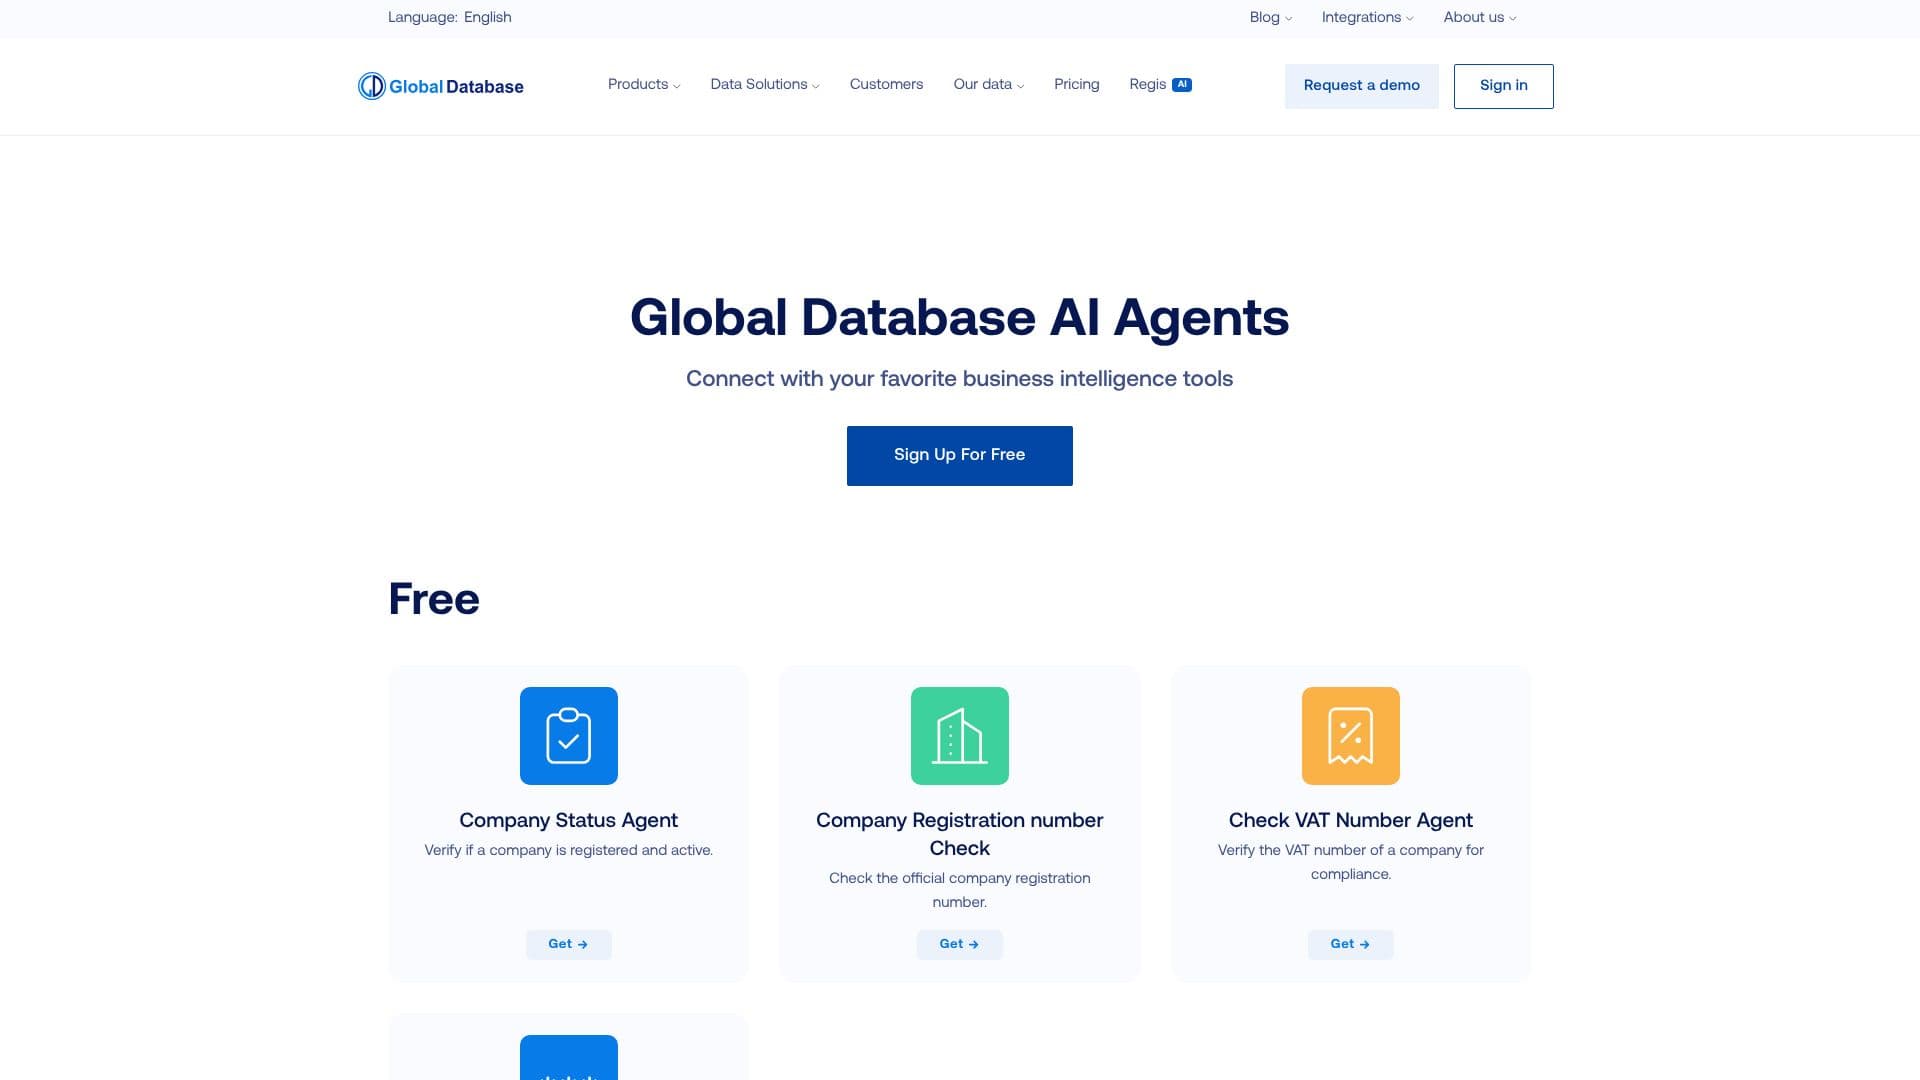Click the Company Registration number Check title
Viewport: 1920px width, 1080px height.
tap(960, 834)
